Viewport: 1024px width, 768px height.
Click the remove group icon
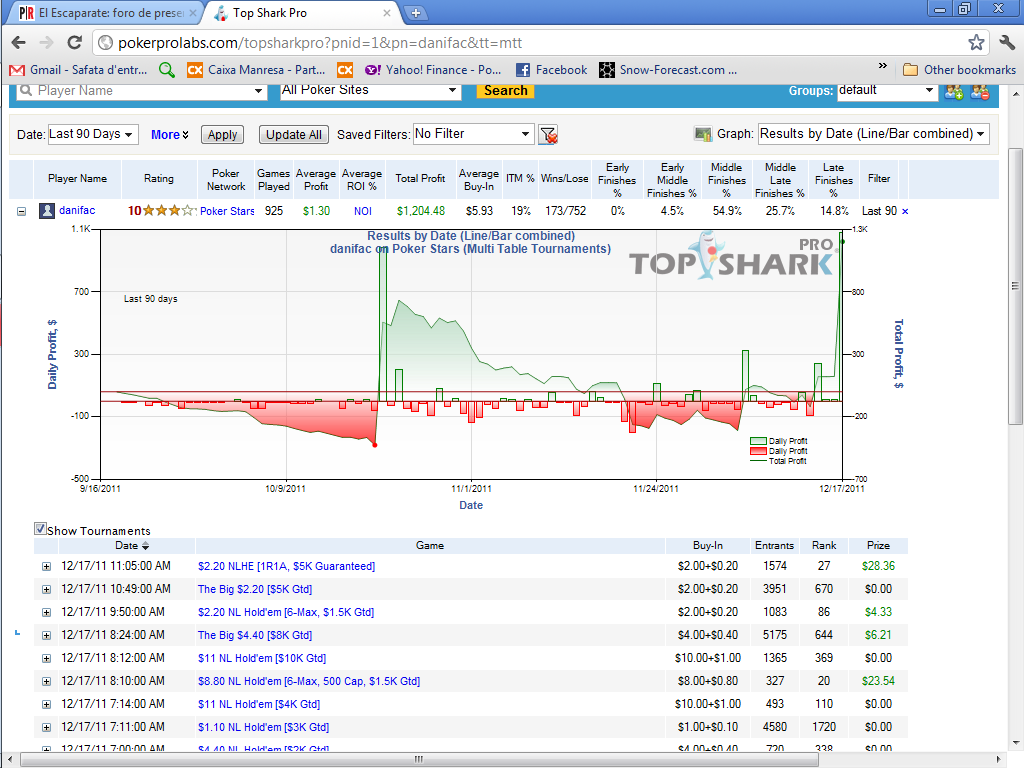(x=980, y=91)
